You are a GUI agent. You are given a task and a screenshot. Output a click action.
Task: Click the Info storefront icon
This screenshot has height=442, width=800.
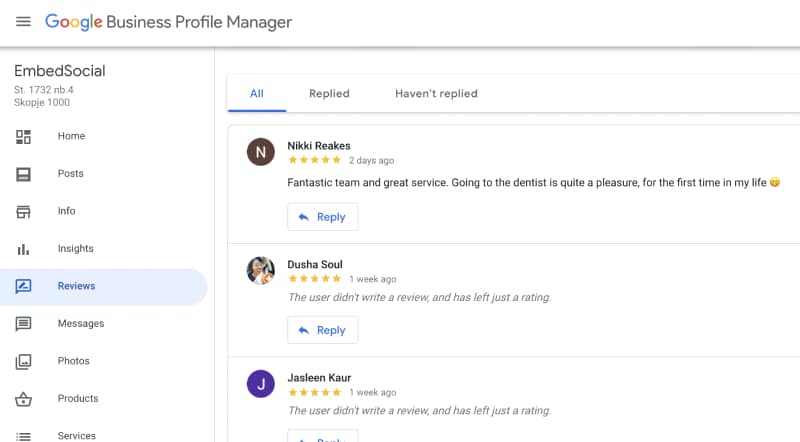tap(23, 211)
